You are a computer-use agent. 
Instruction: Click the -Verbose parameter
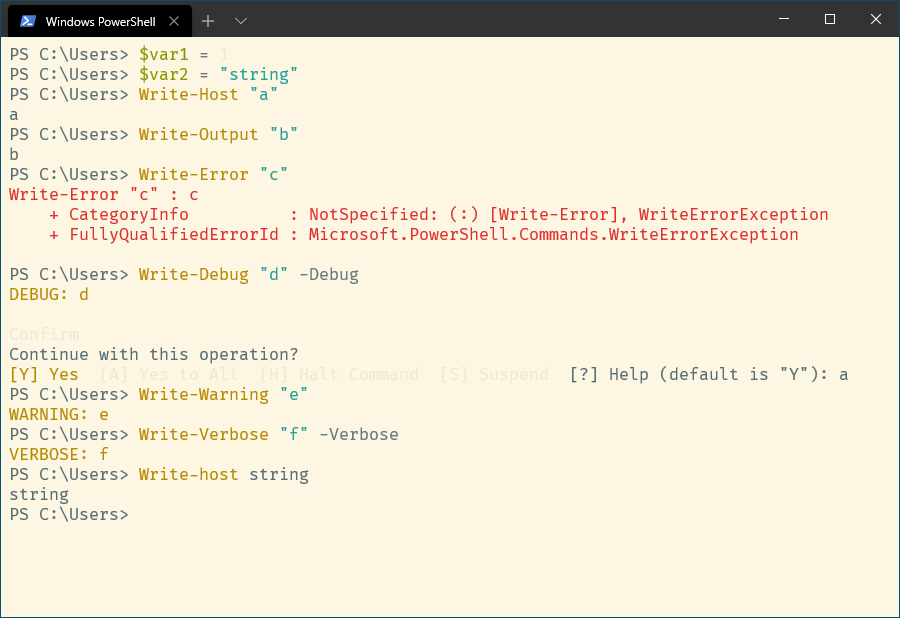(x=359, y=434)
